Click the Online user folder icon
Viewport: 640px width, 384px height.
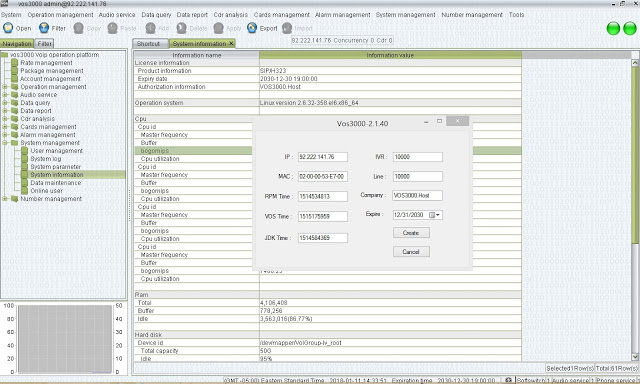[24, 191]
